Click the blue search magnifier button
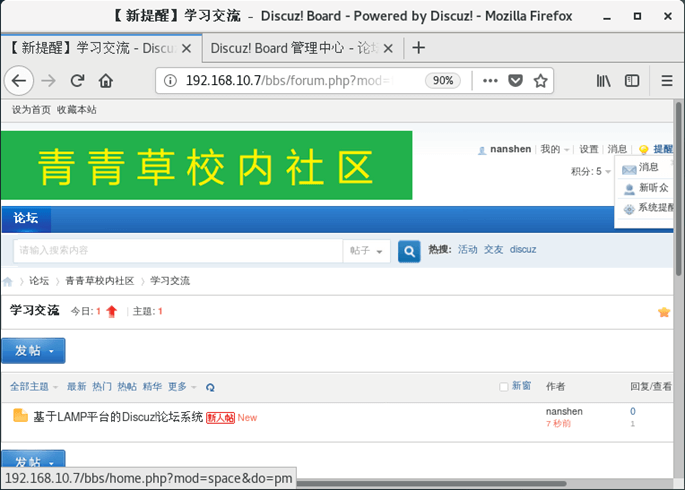The image size is (685, 490). 409,251
